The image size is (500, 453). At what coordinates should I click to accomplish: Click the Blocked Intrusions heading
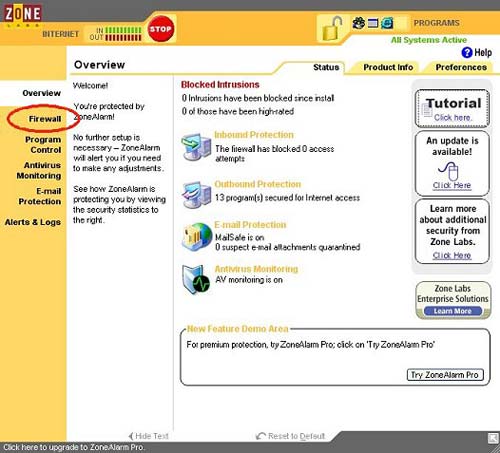220,85
